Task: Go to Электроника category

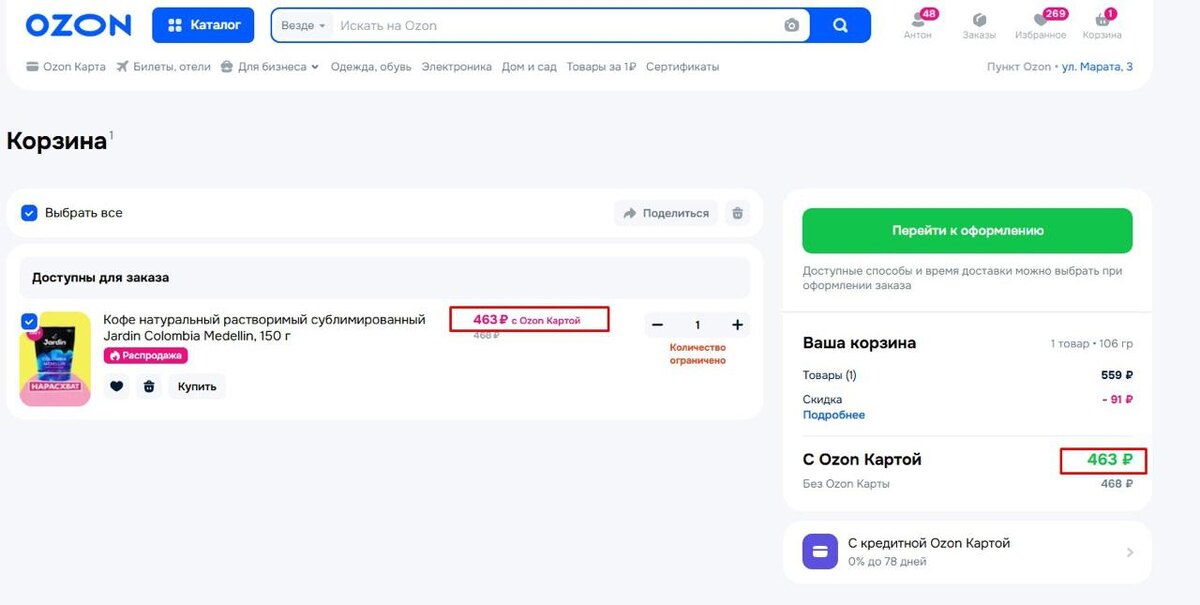Action: pyautogui.click(x=456, y=67)
